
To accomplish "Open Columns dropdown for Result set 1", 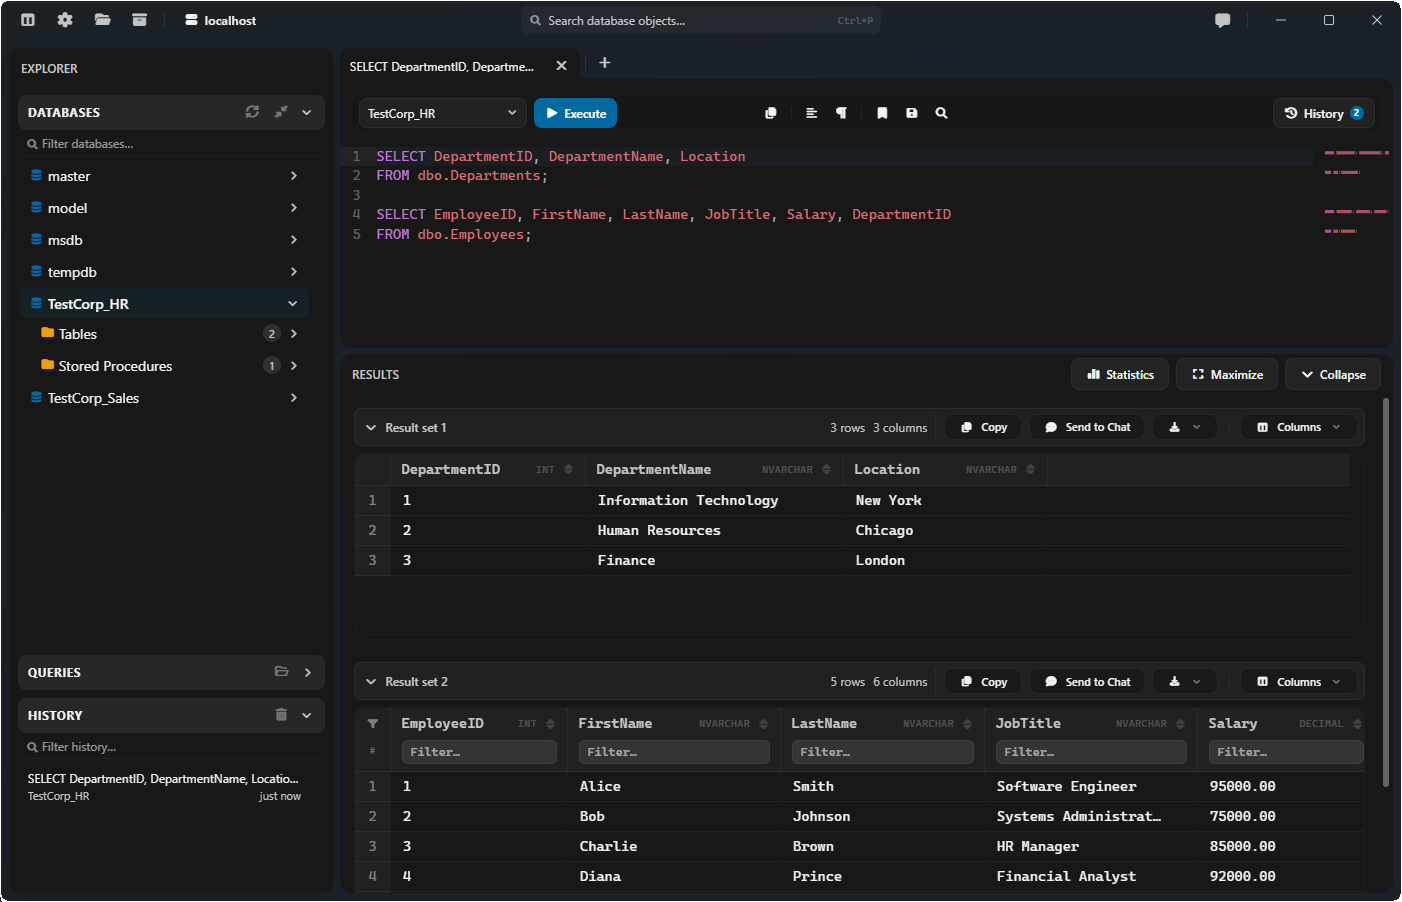I will click(1299, 427).
